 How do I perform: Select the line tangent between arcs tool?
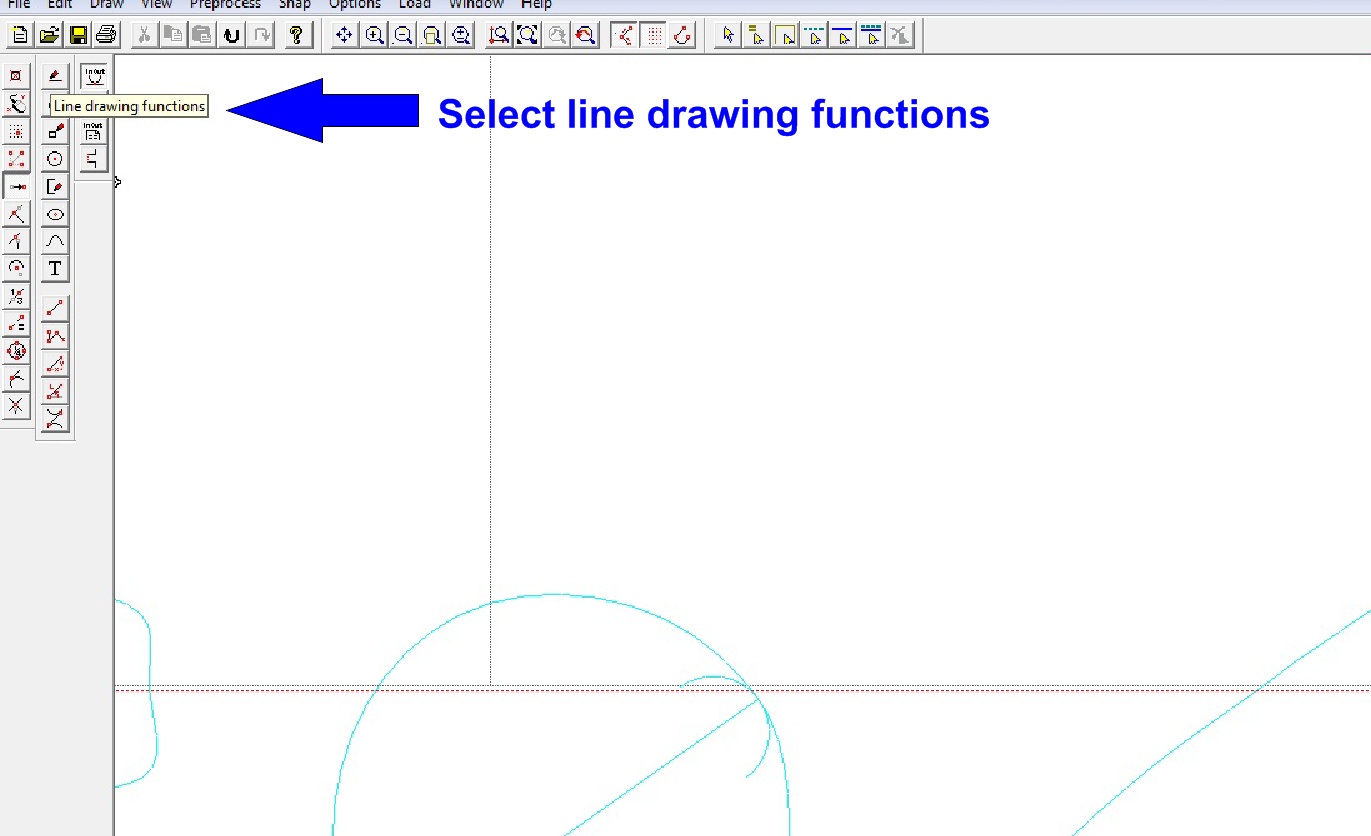56,419
